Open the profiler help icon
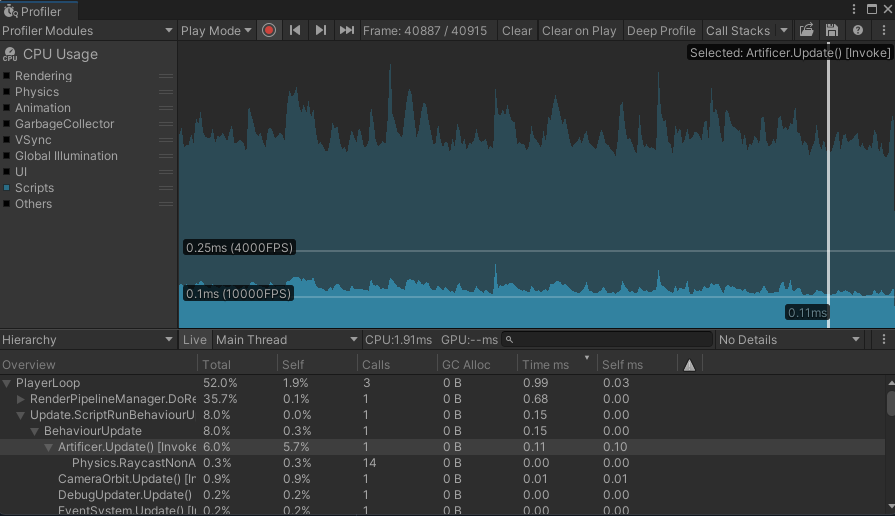The image size is (895, 516). (x=857, y=30)
